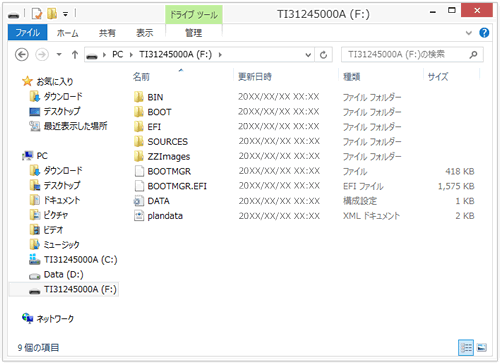Image resolution: width=500 pixels, height=363 pixels.
Task: Go forward with the forward arrow
Action: pos(42,54)
